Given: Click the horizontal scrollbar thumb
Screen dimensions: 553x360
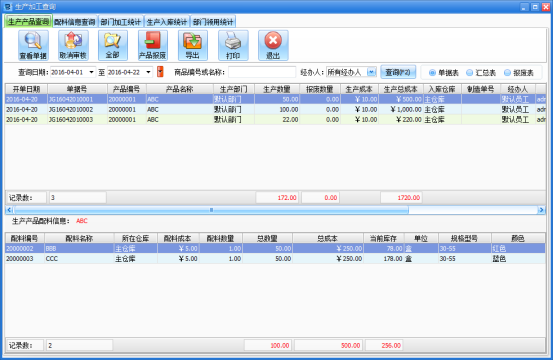Looking at the screenshot, I should (x=211, y=210).
